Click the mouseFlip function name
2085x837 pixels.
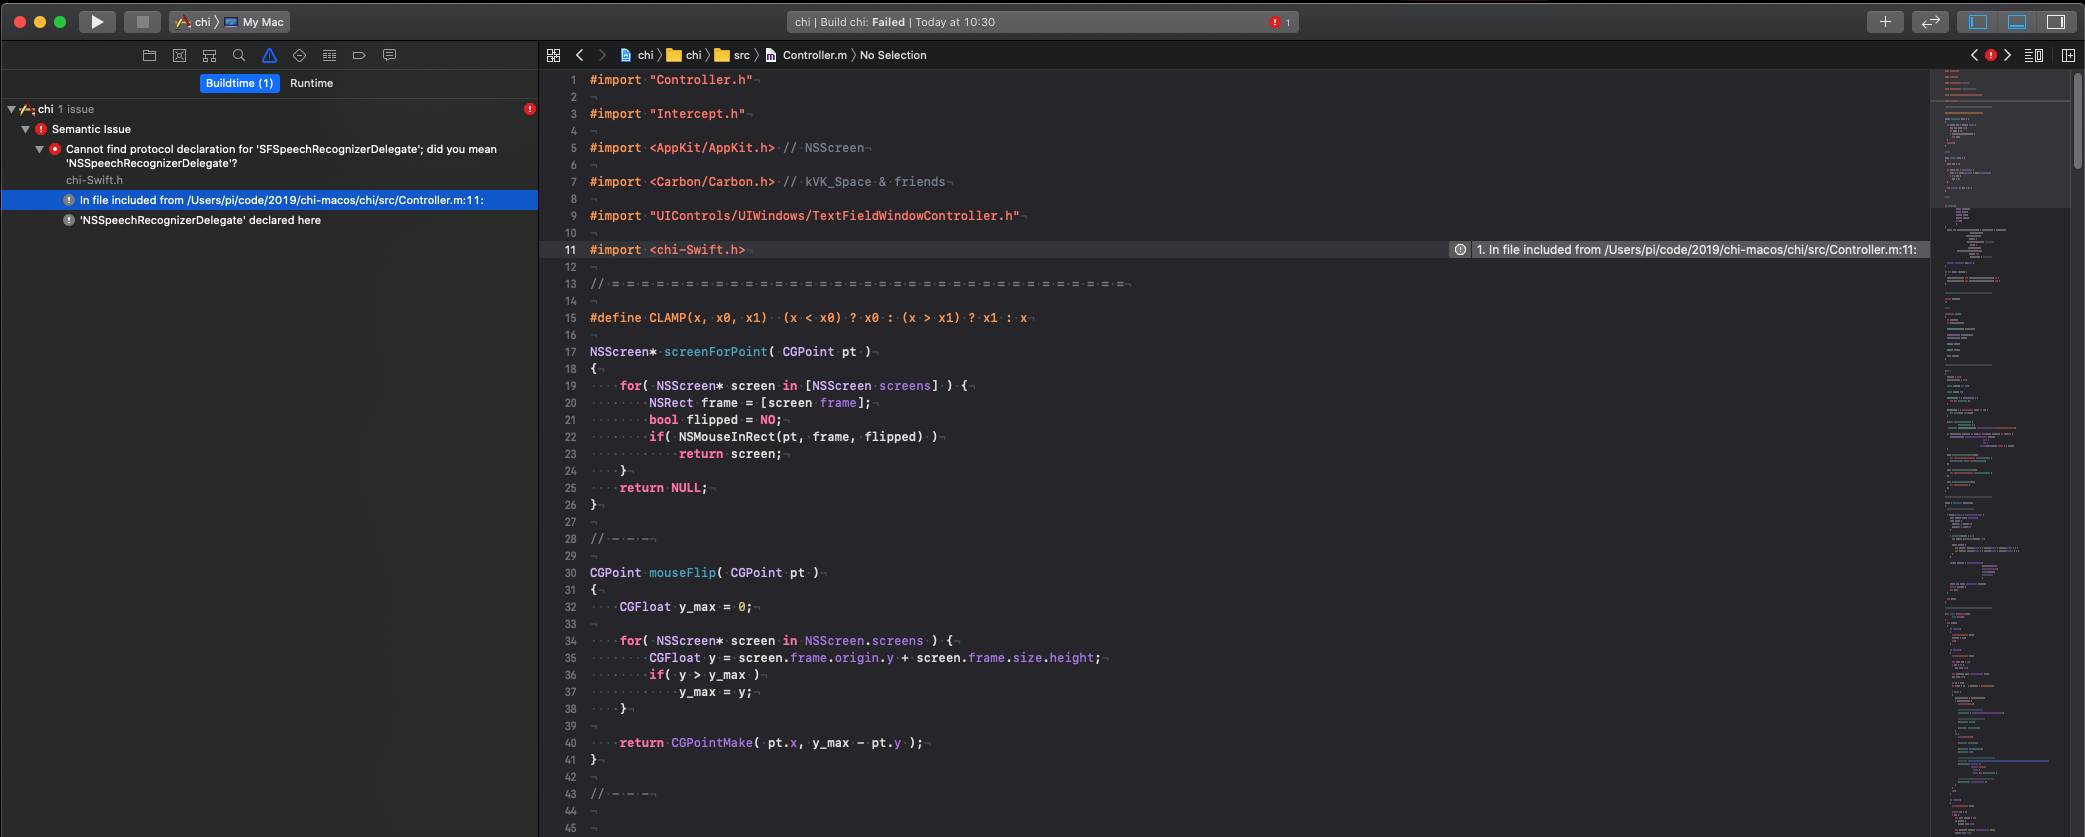pos(682,573)
